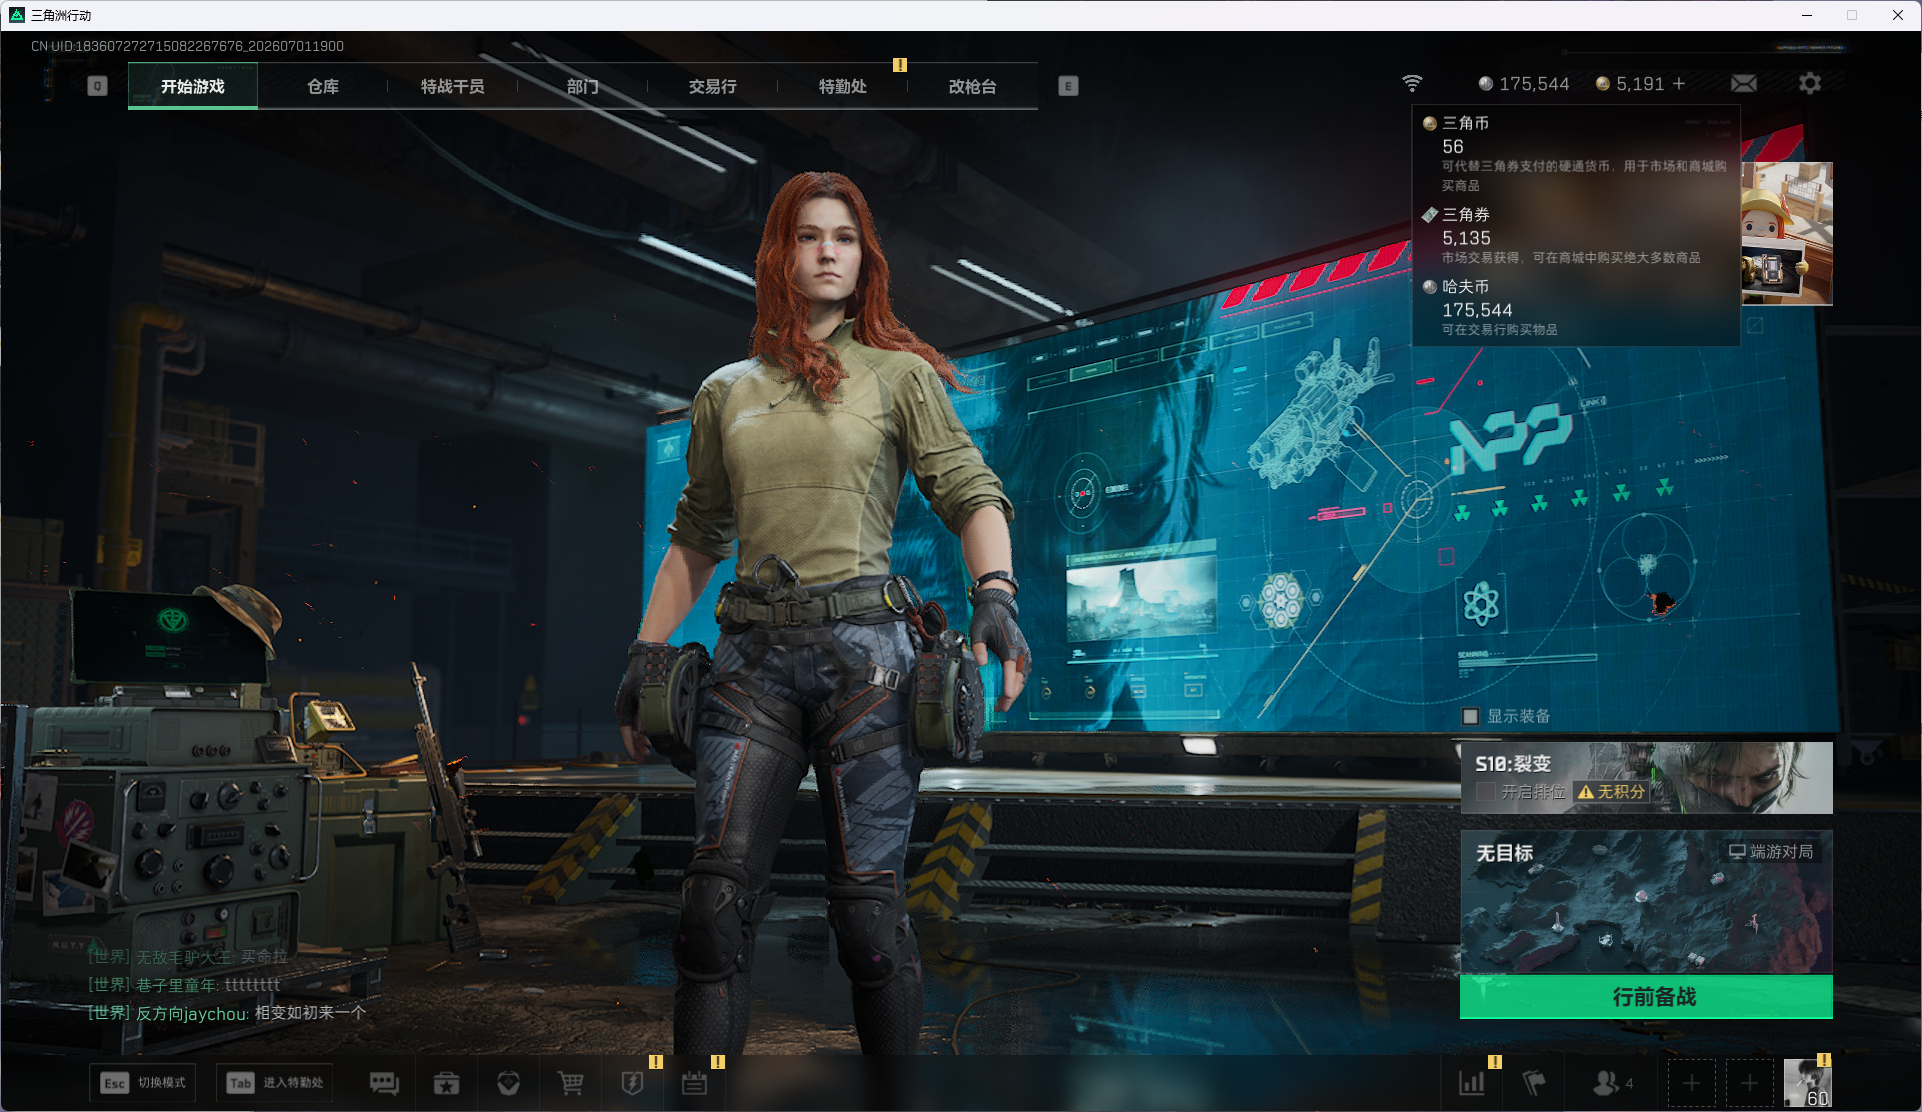Open the calendar events icon

pos(694,1083)
